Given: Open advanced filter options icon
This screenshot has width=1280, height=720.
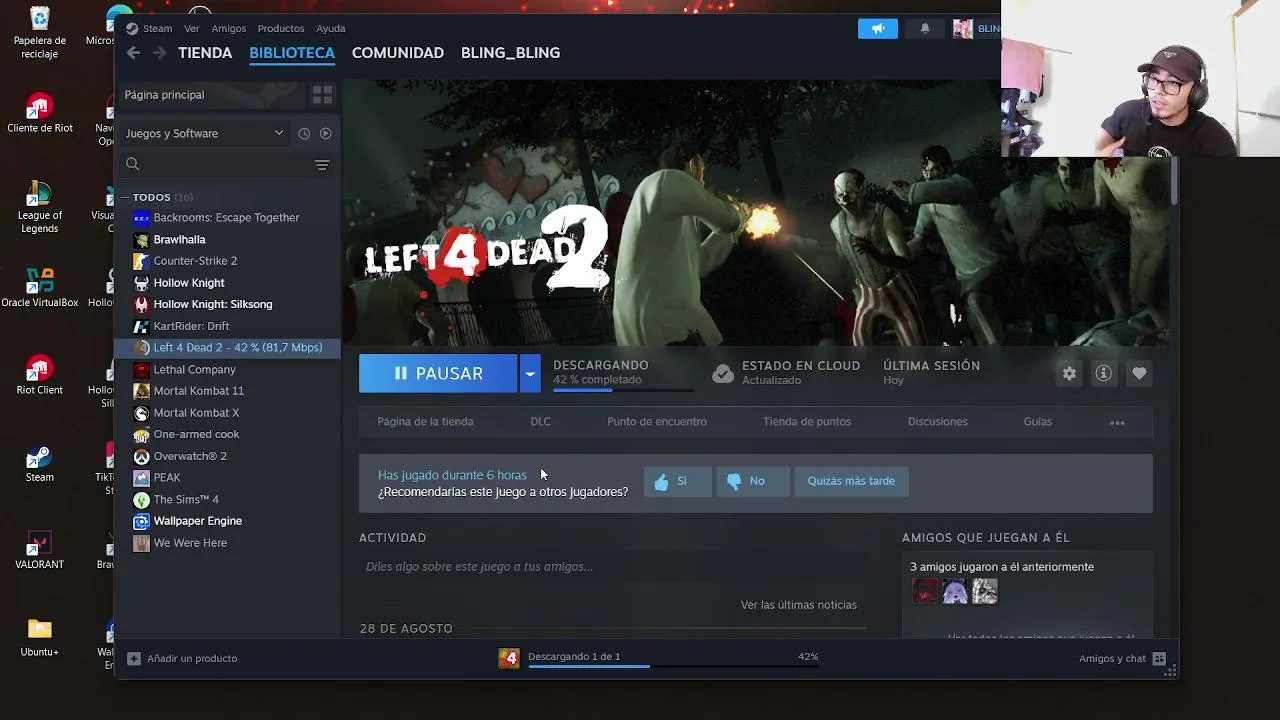Looking at the screenshot, I should [x=322, y=164].
